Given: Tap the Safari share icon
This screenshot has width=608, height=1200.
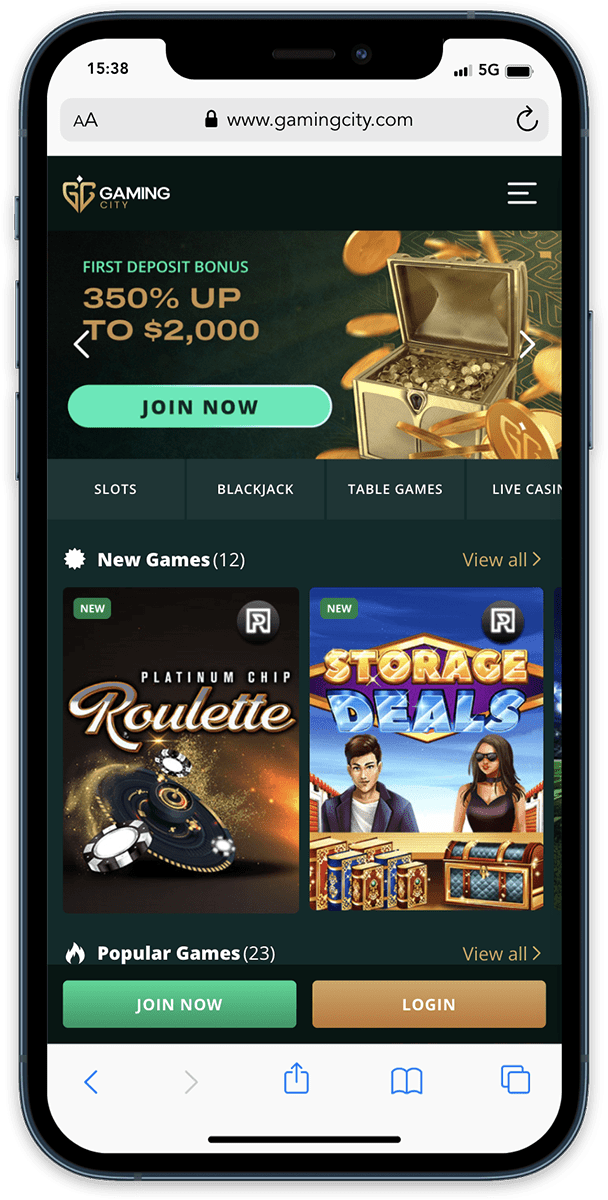Looking at the screenshot, I should click(x=297, y=1079).
